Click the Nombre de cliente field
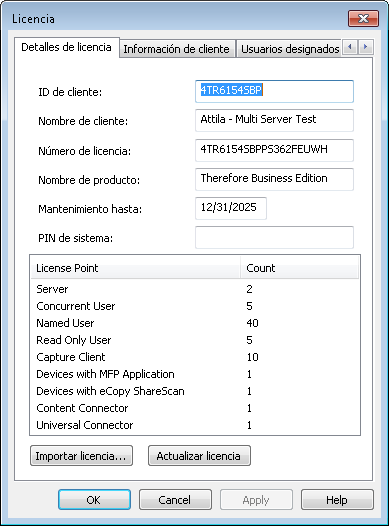The image size is (389, 526). click(274, 120)
